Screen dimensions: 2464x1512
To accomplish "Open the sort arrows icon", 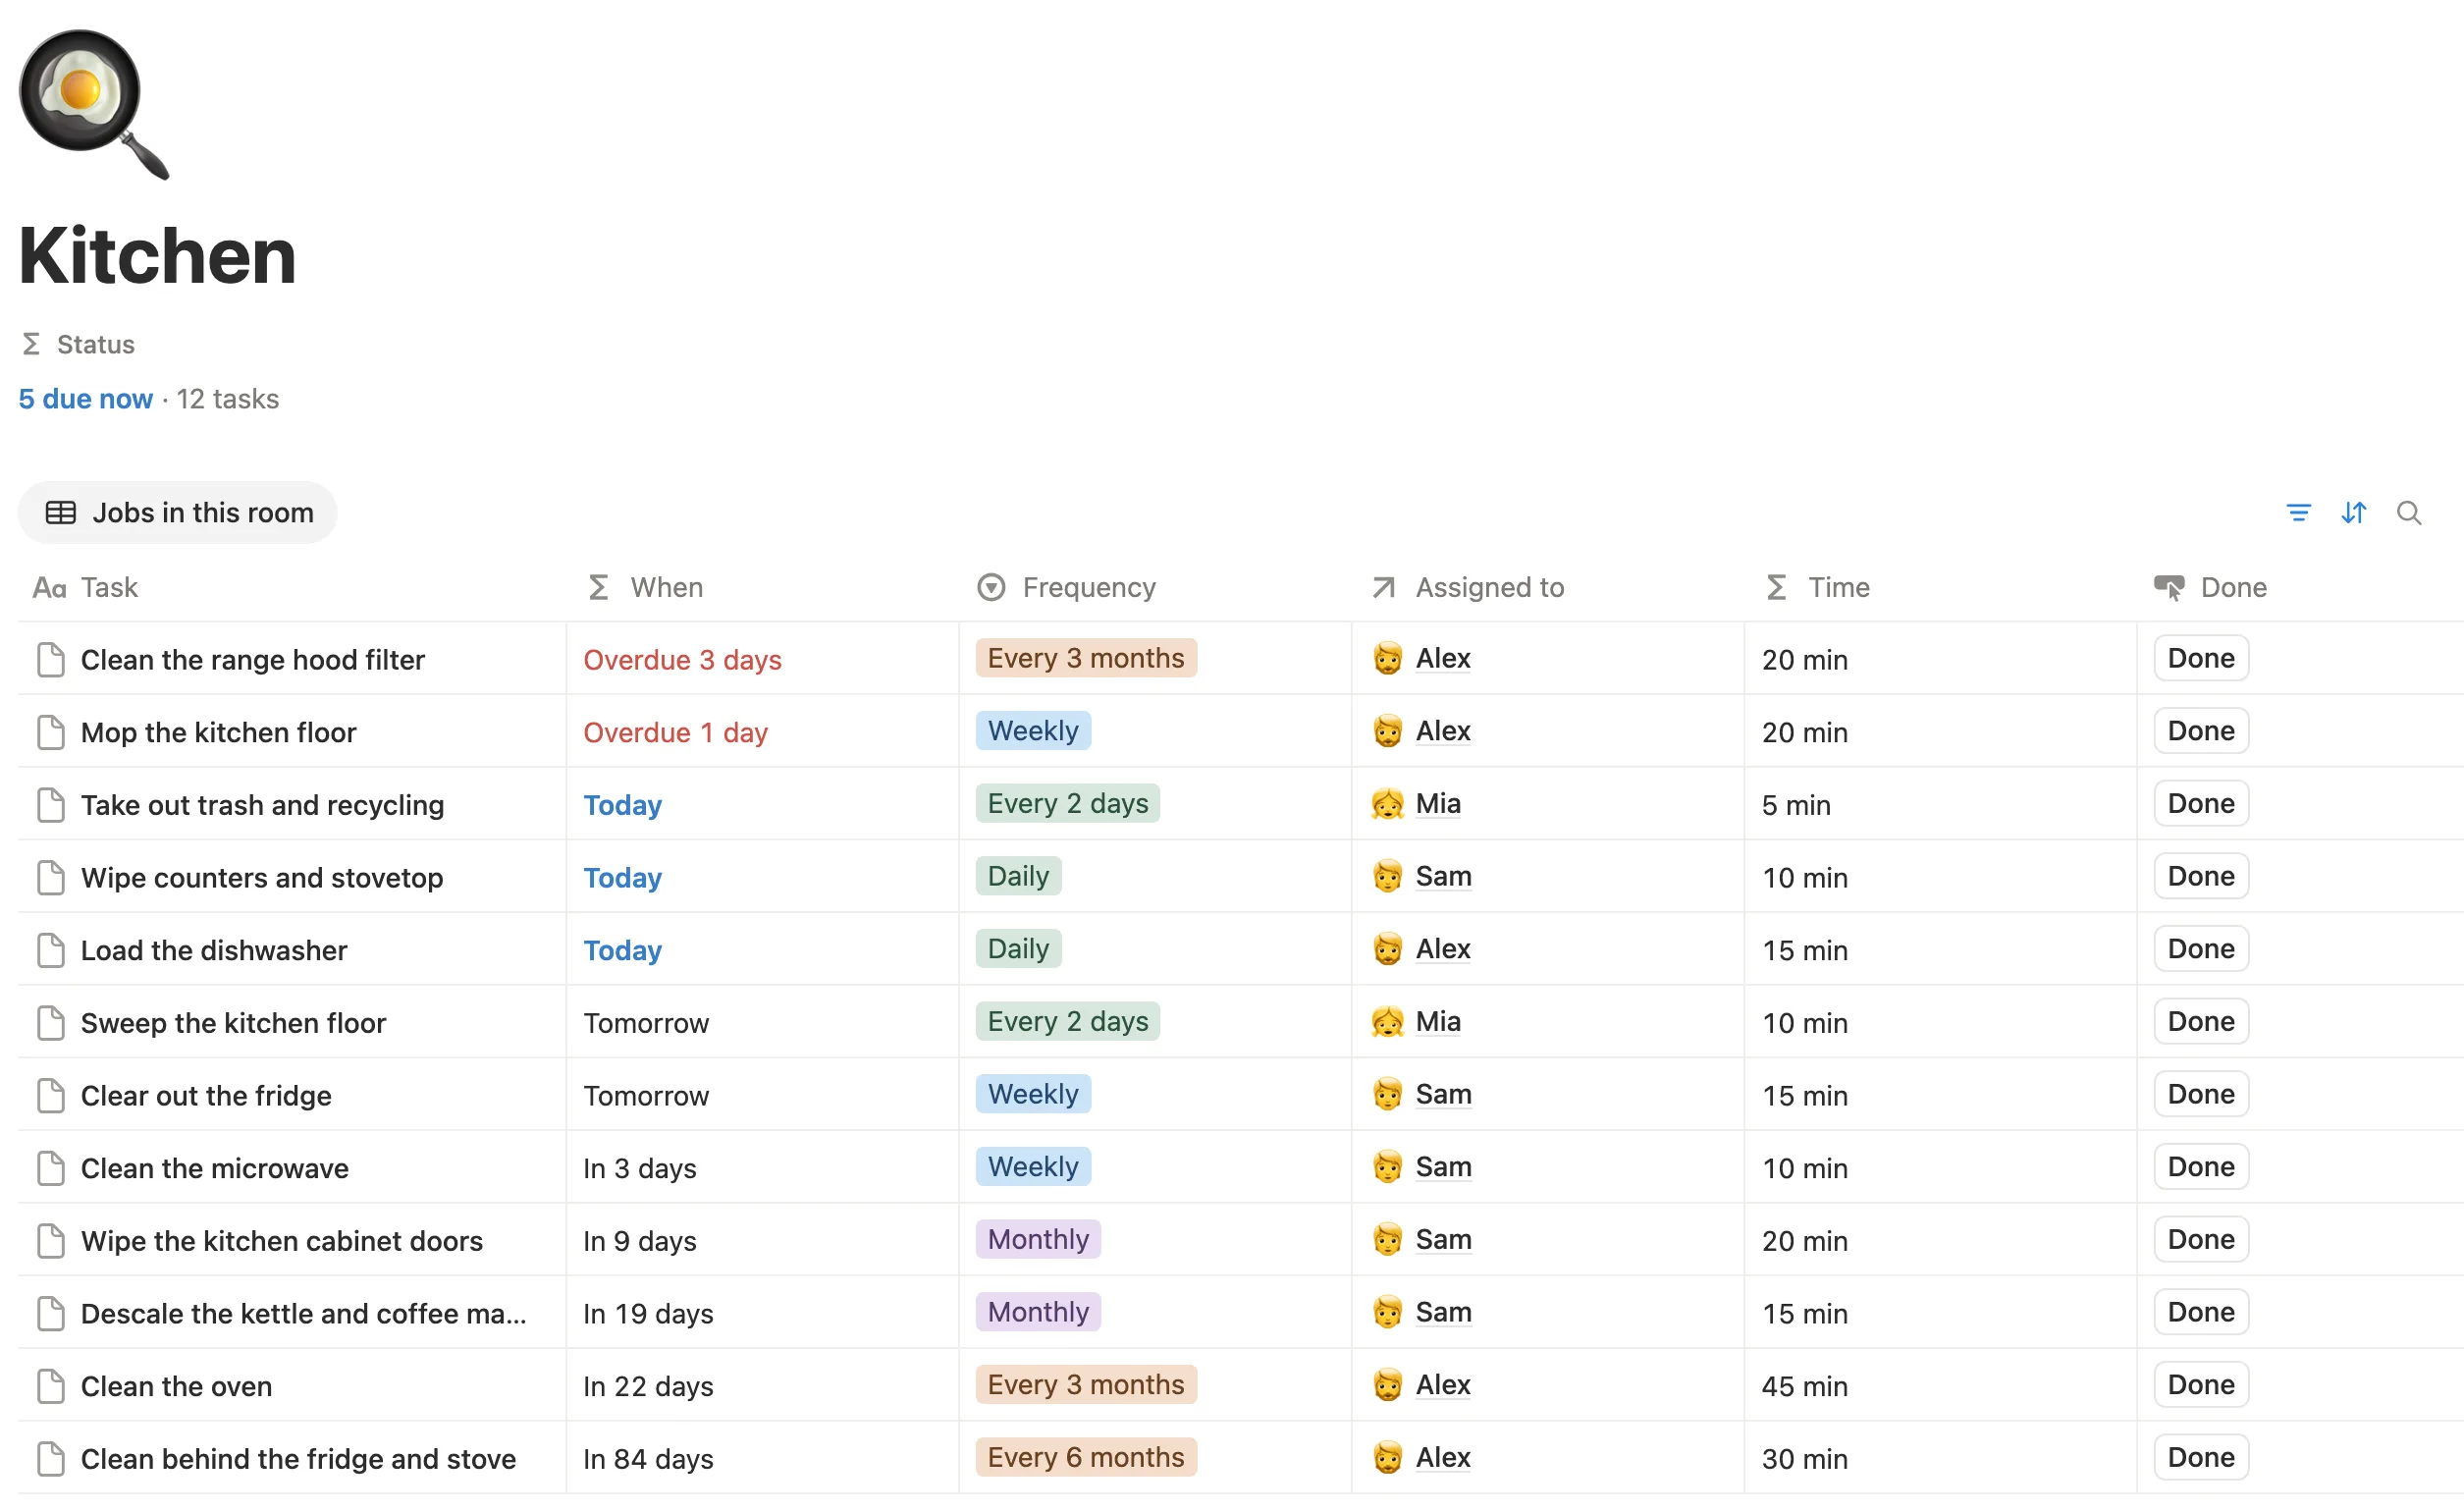I will click(x=2353, y=513).
